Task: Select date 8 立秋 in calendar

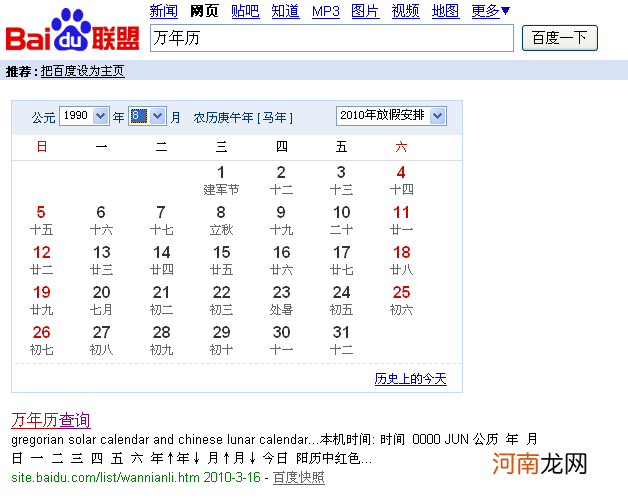Action: click(221, 219)
